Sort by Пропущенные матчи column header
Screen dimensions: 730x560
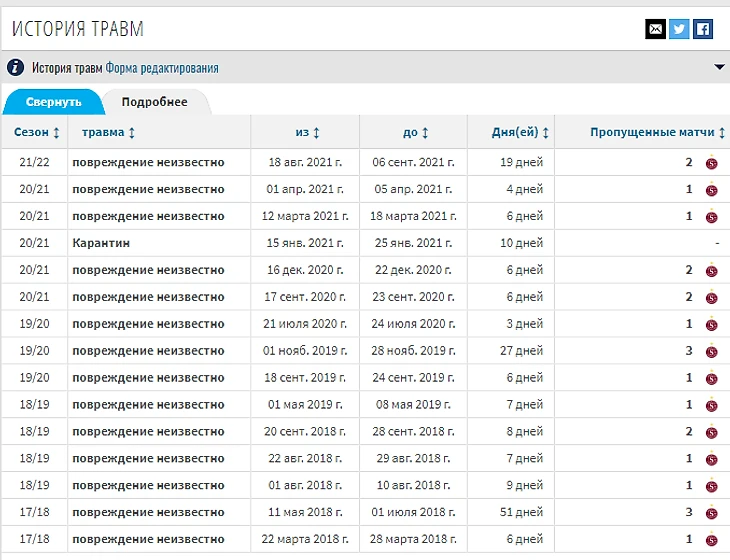point(657,132)
